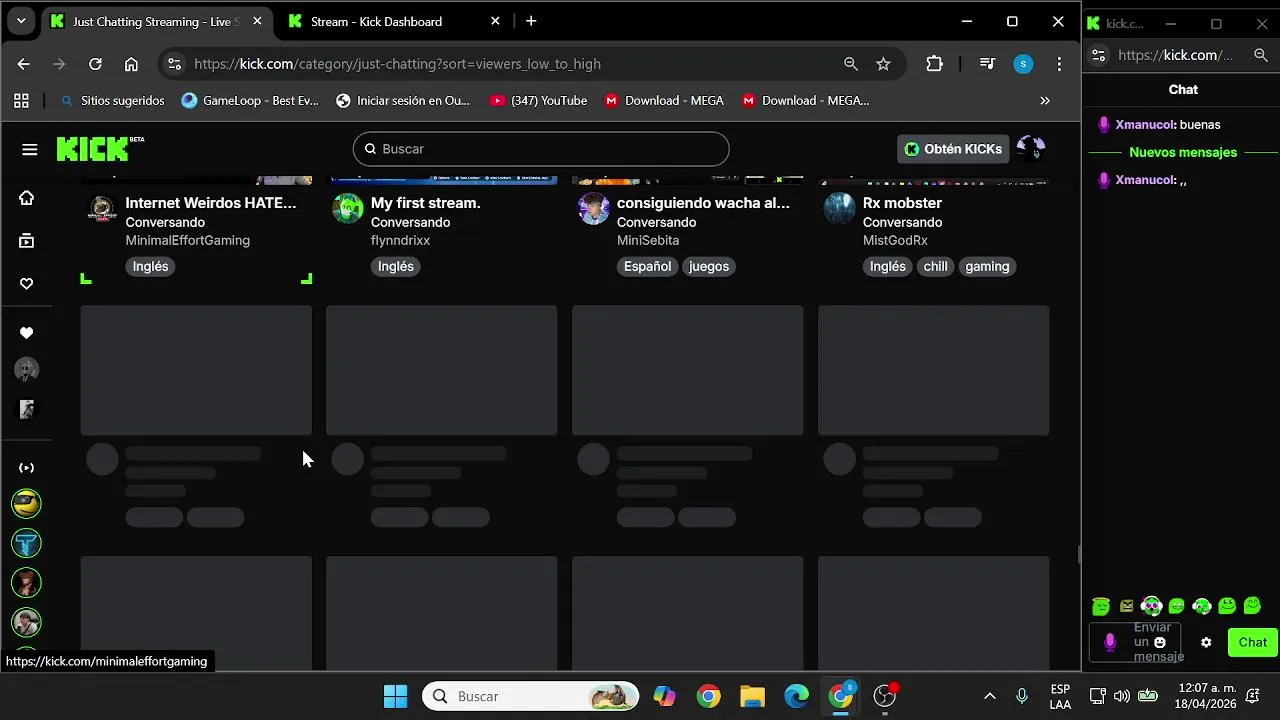The image size is (1280, 720).
Task: Click the purple microphone icon in chat box
Action: coord(1109,642)
